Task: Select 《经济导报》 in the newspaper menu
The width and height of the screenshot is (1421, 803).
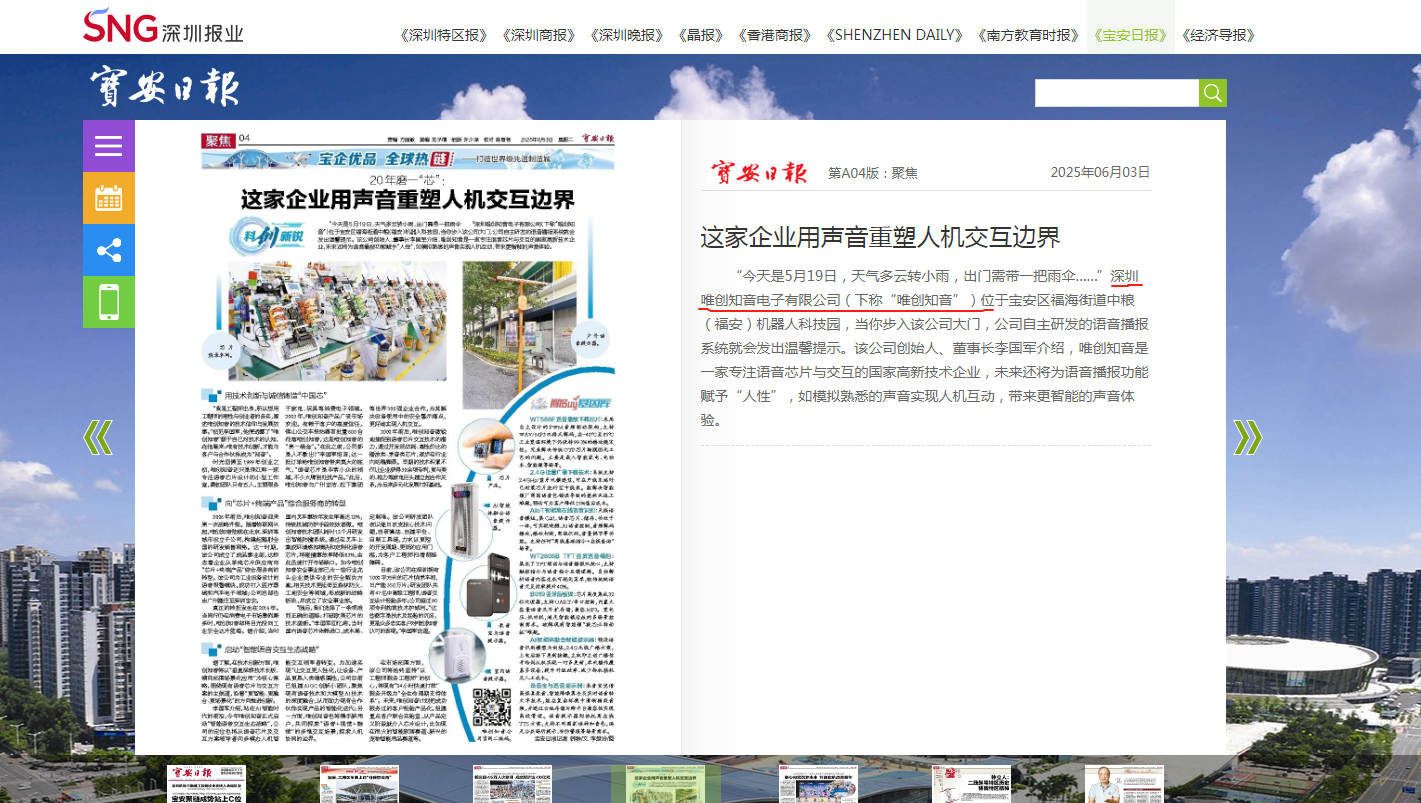Action: tap(1218, 35)
